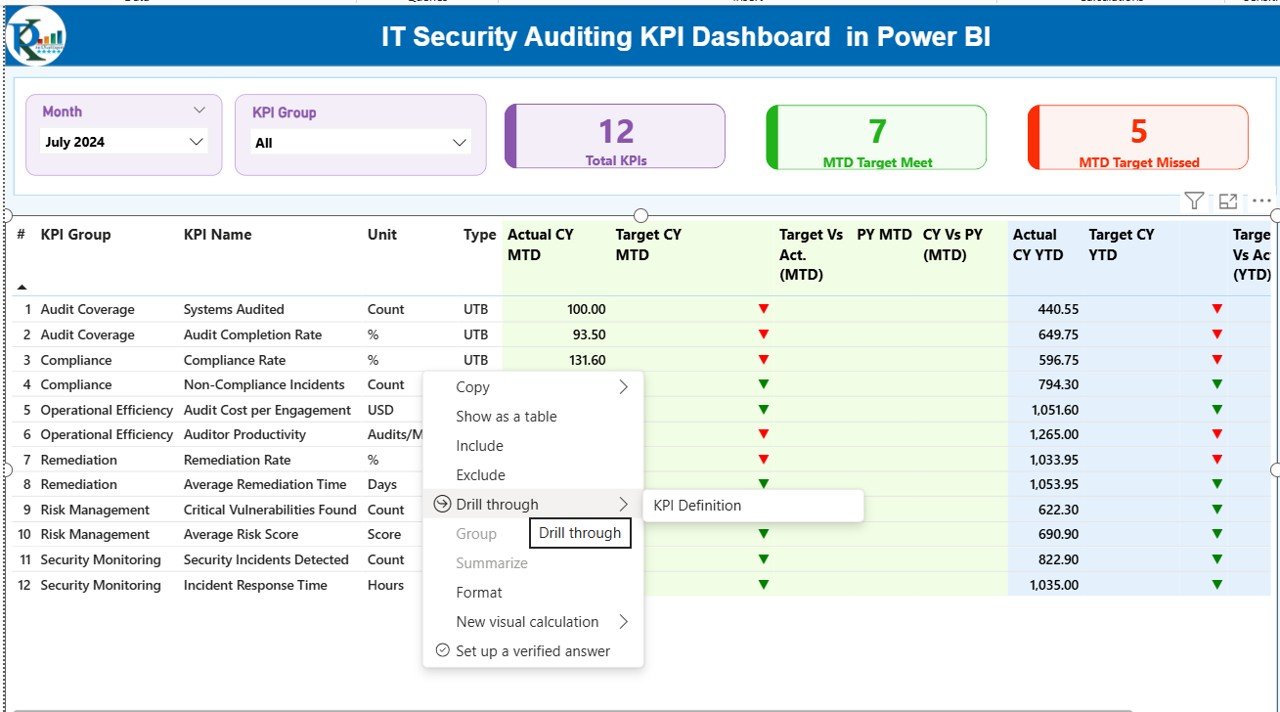The width and height of the screenshot is (1280, 712).
Task: Expand the Copy submenu arrow
Action: 623,387
